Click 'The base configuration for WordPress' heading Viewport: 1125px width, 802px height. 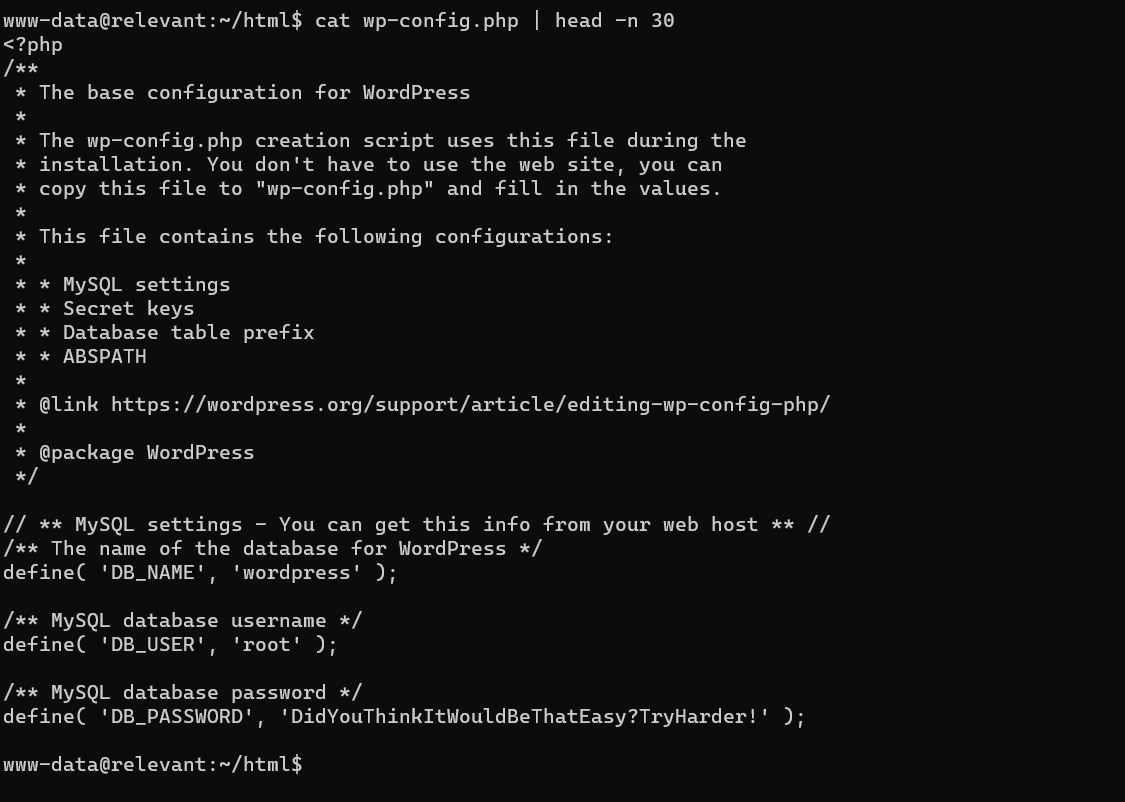click(254, 93)
